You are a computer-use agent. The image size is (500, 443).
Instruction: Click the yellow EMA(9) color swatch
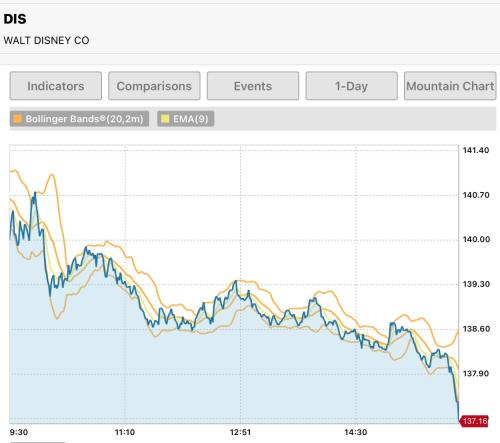[x=165, y=119]
